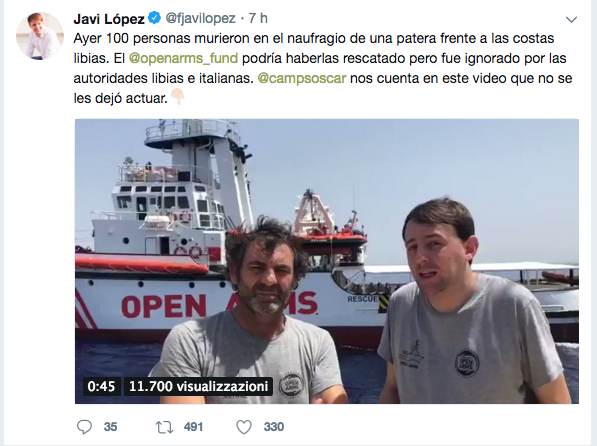Open the 7 h timestamp link
The height and width of the screenshot is (446, 597).
[x=258, y=18]
